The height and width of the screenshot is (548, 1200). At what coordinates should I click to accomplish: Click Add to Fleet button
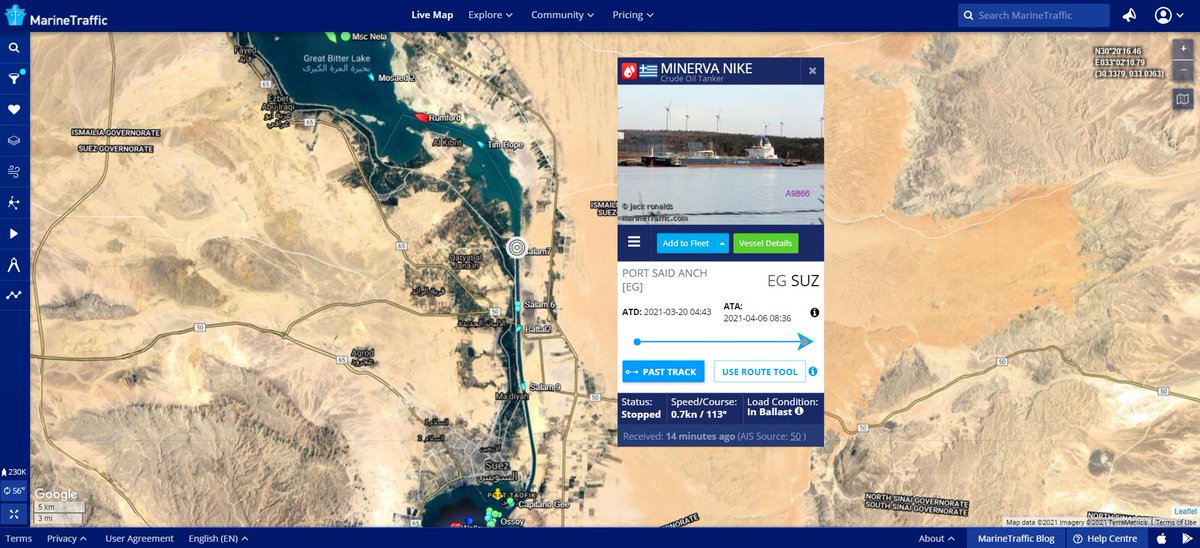pyautogui.click(x=686, y=243)
